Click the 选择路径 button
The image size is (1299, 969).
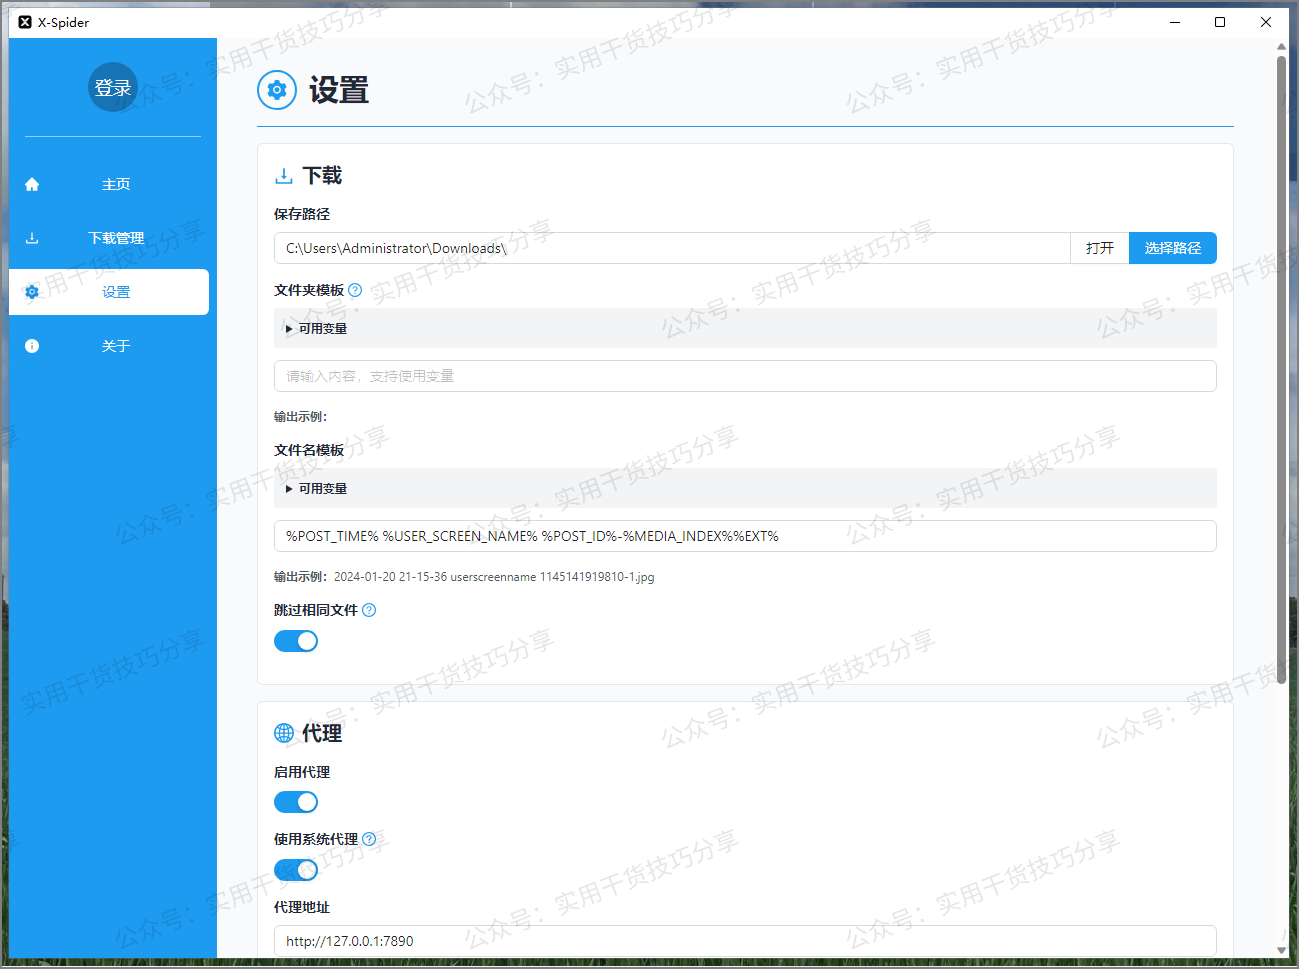tap(1173, 247)
